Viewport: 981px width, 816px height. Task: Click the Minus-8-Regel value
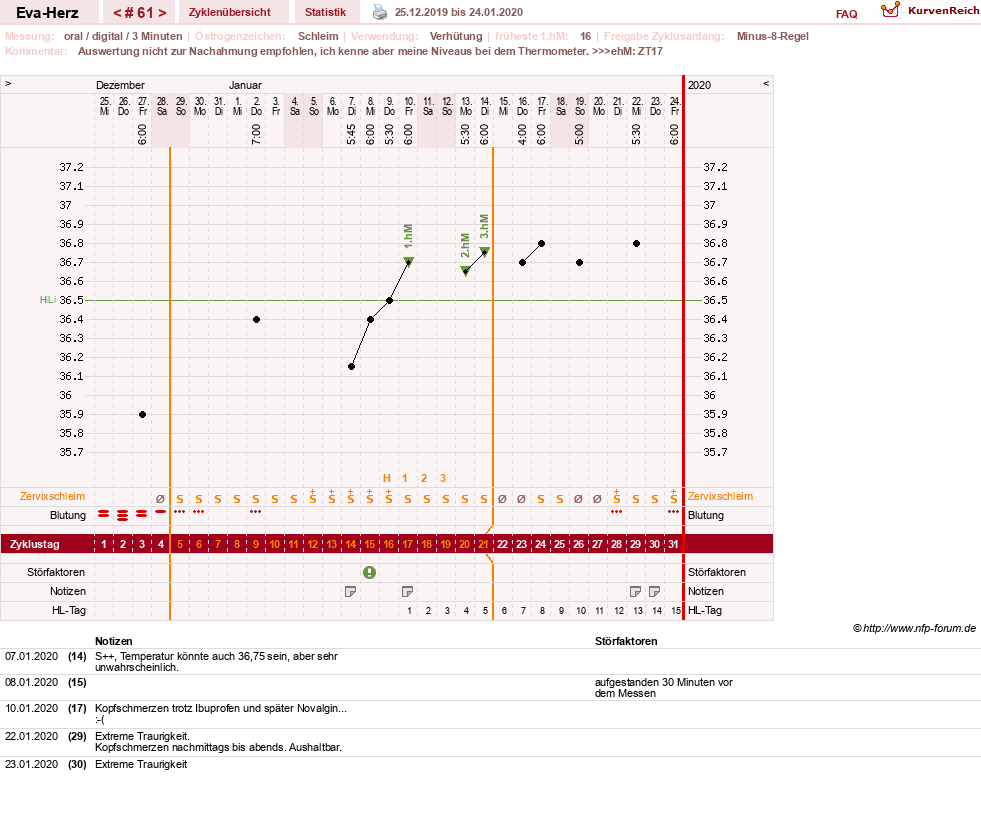click(x=773, y=36)
